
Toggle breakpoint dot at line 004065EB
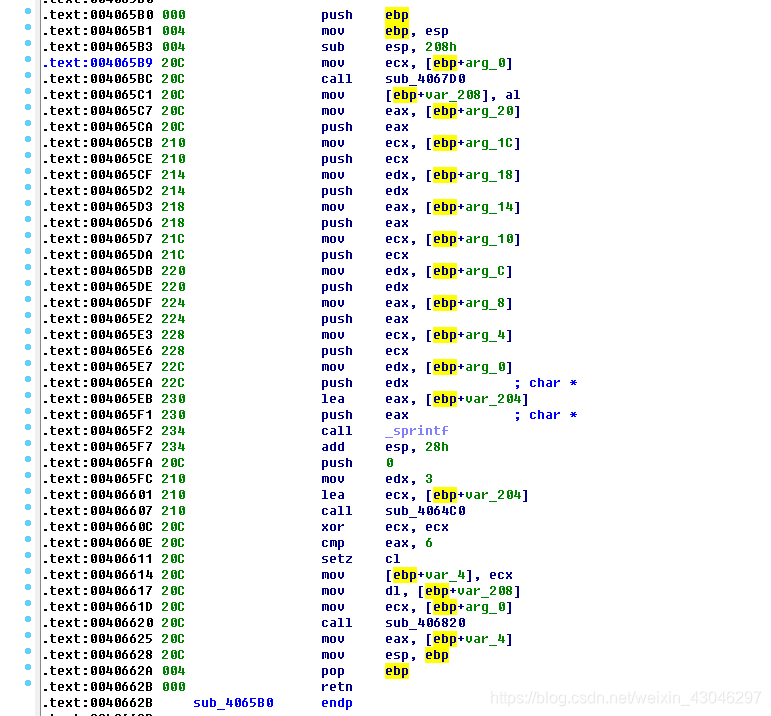click(x=28, y=395)
